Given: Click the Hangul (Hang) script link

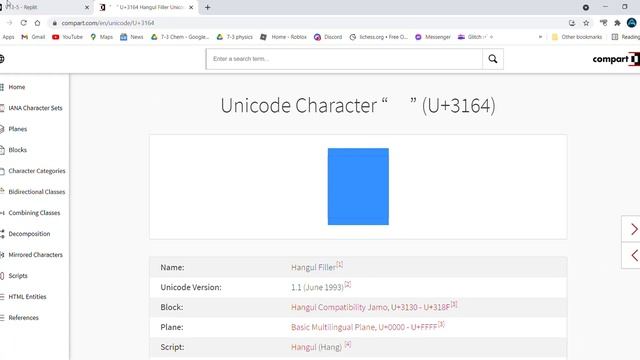Looking at the screenshot, I should coord(316,347).
